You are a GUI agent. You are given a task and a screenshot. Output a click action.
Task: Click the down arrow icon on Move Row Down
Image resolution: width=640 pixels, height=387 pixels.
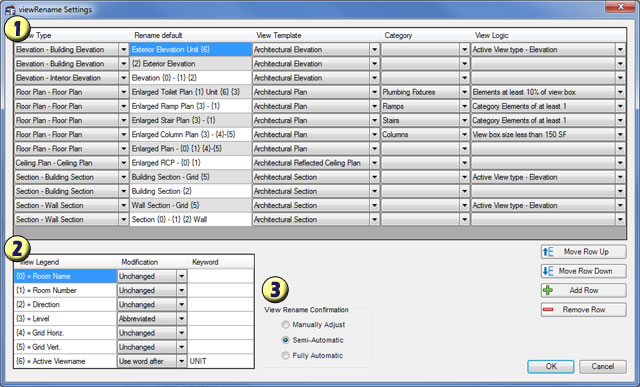[548, 271]
